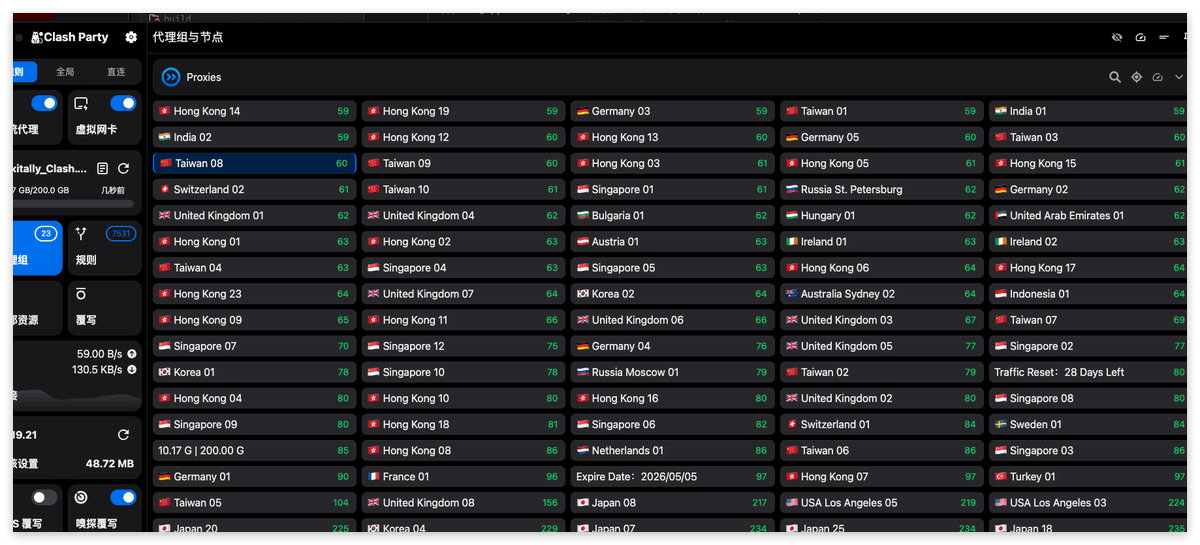Click the Expire Date: 2026/05/05 entry

click(x=672, y=477)
